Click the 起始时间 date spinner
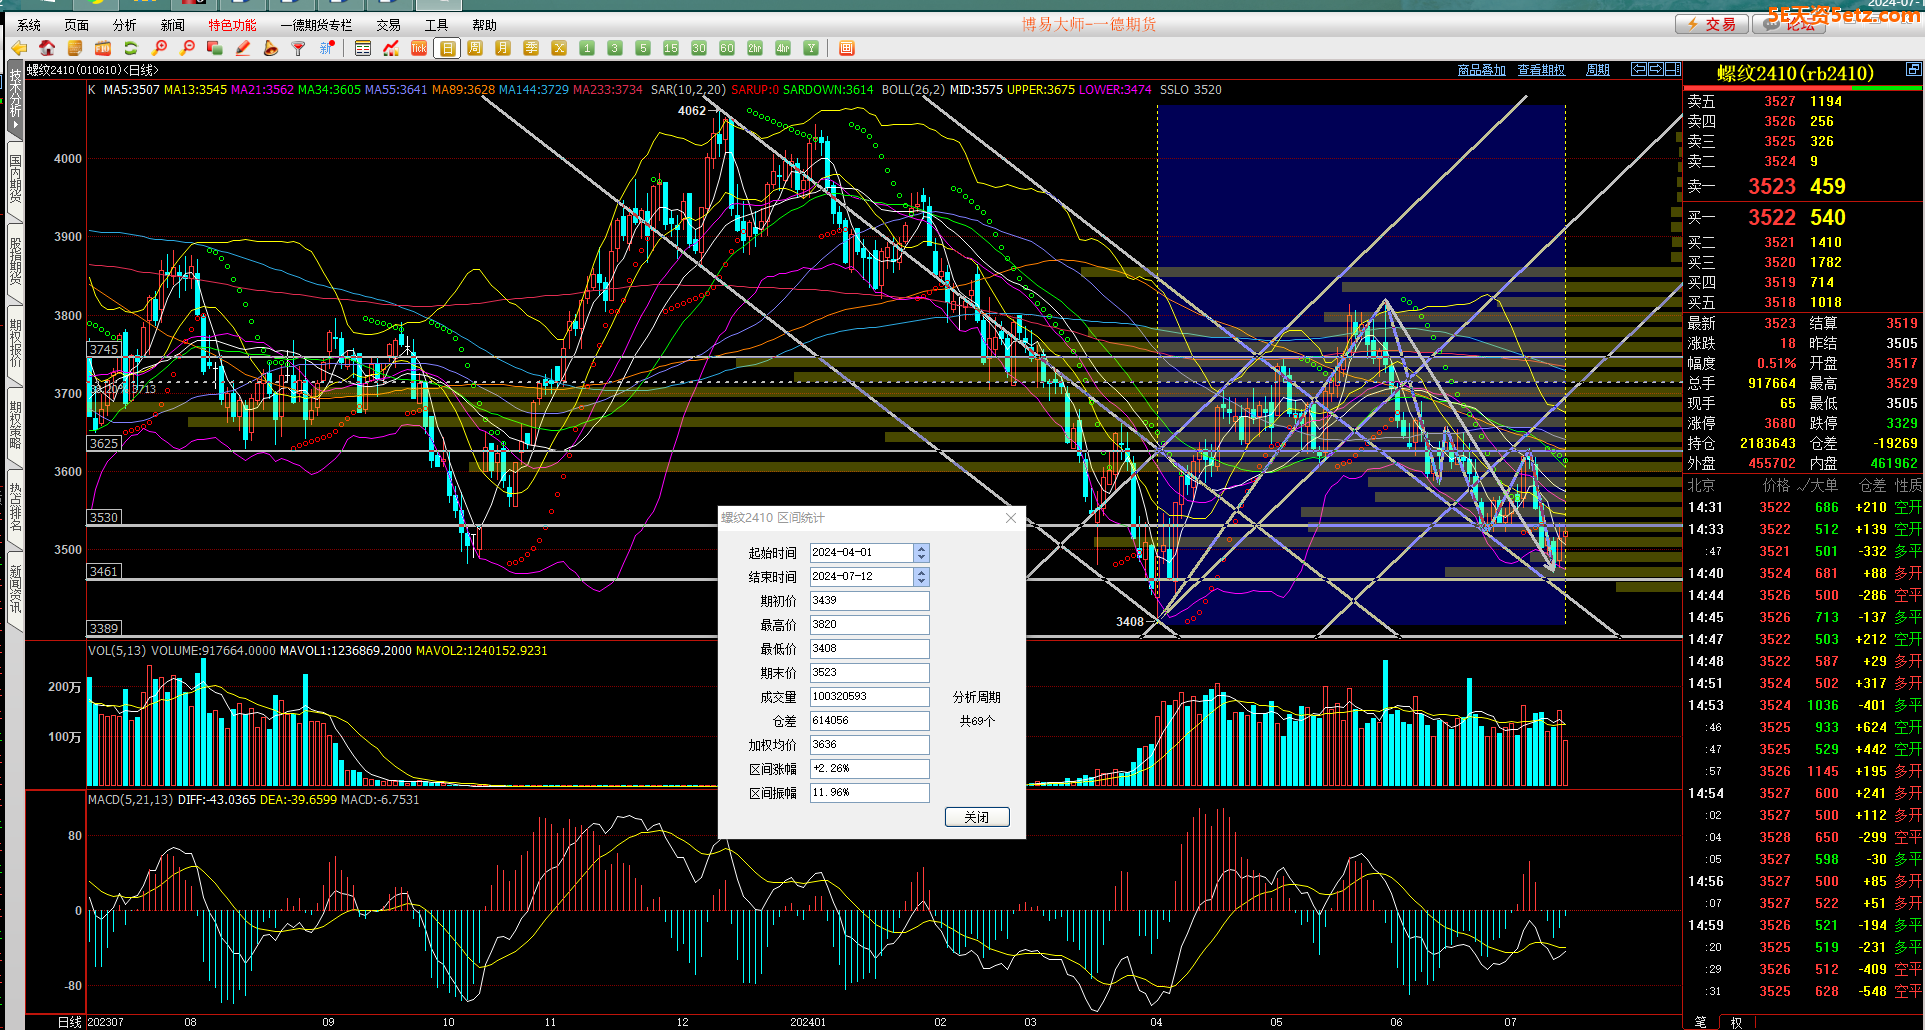1925x1030 pixels. pos(921,553)
